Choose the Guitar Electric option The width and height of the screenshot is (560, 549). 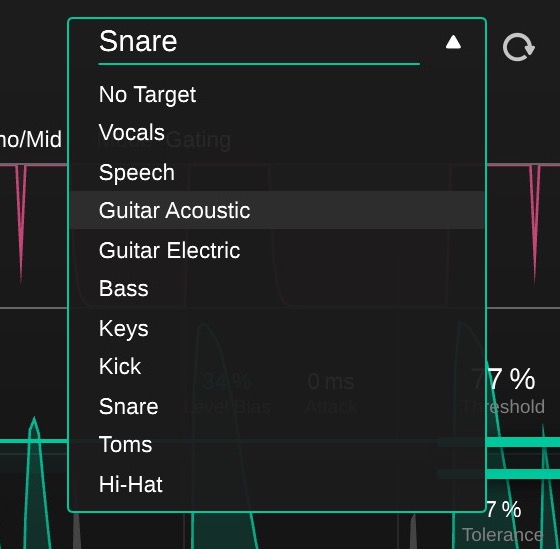(x=277, y=250)
